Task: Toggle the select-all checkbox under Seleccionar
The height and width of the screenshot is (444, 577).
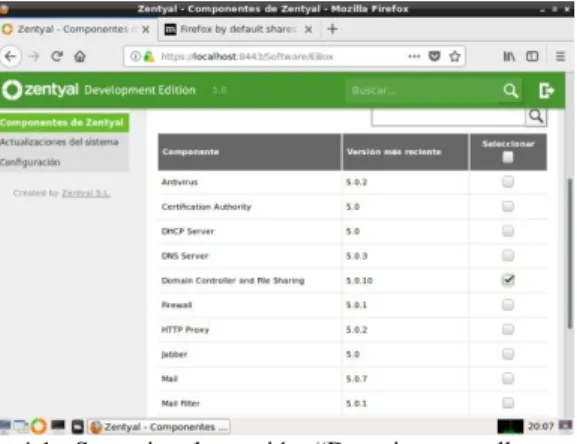Action: tap(508, 157)
